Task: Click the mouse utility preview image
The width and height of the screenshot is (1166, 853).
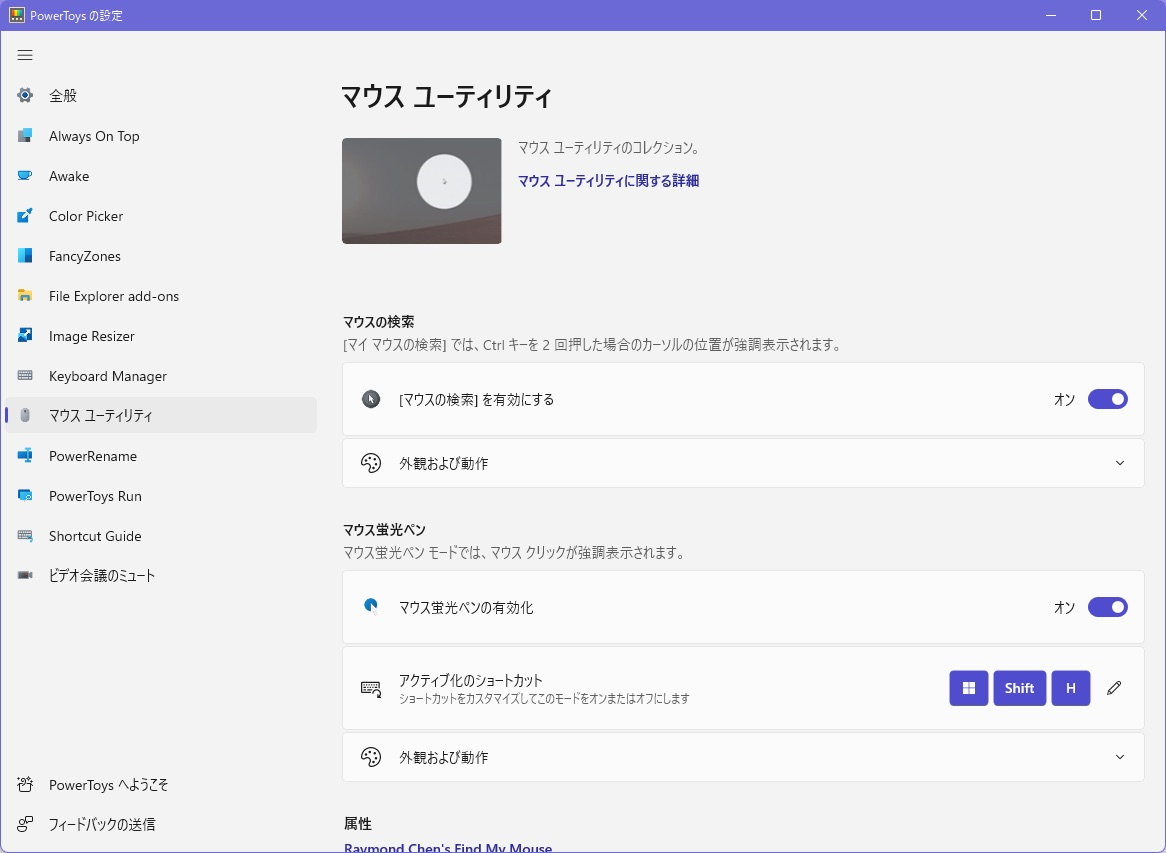Action: 422,190
